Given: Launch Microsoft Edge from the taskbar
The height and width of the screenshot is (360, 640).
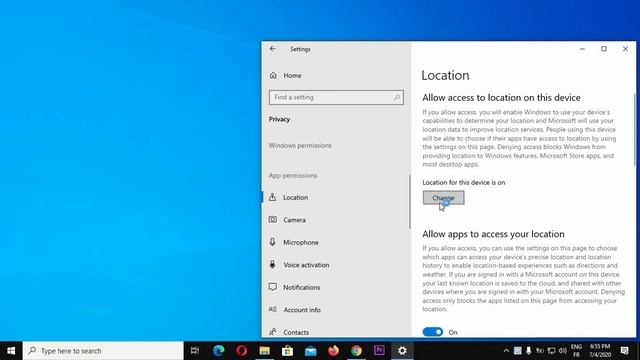Looking at the screenshot, I should (218, 351).
